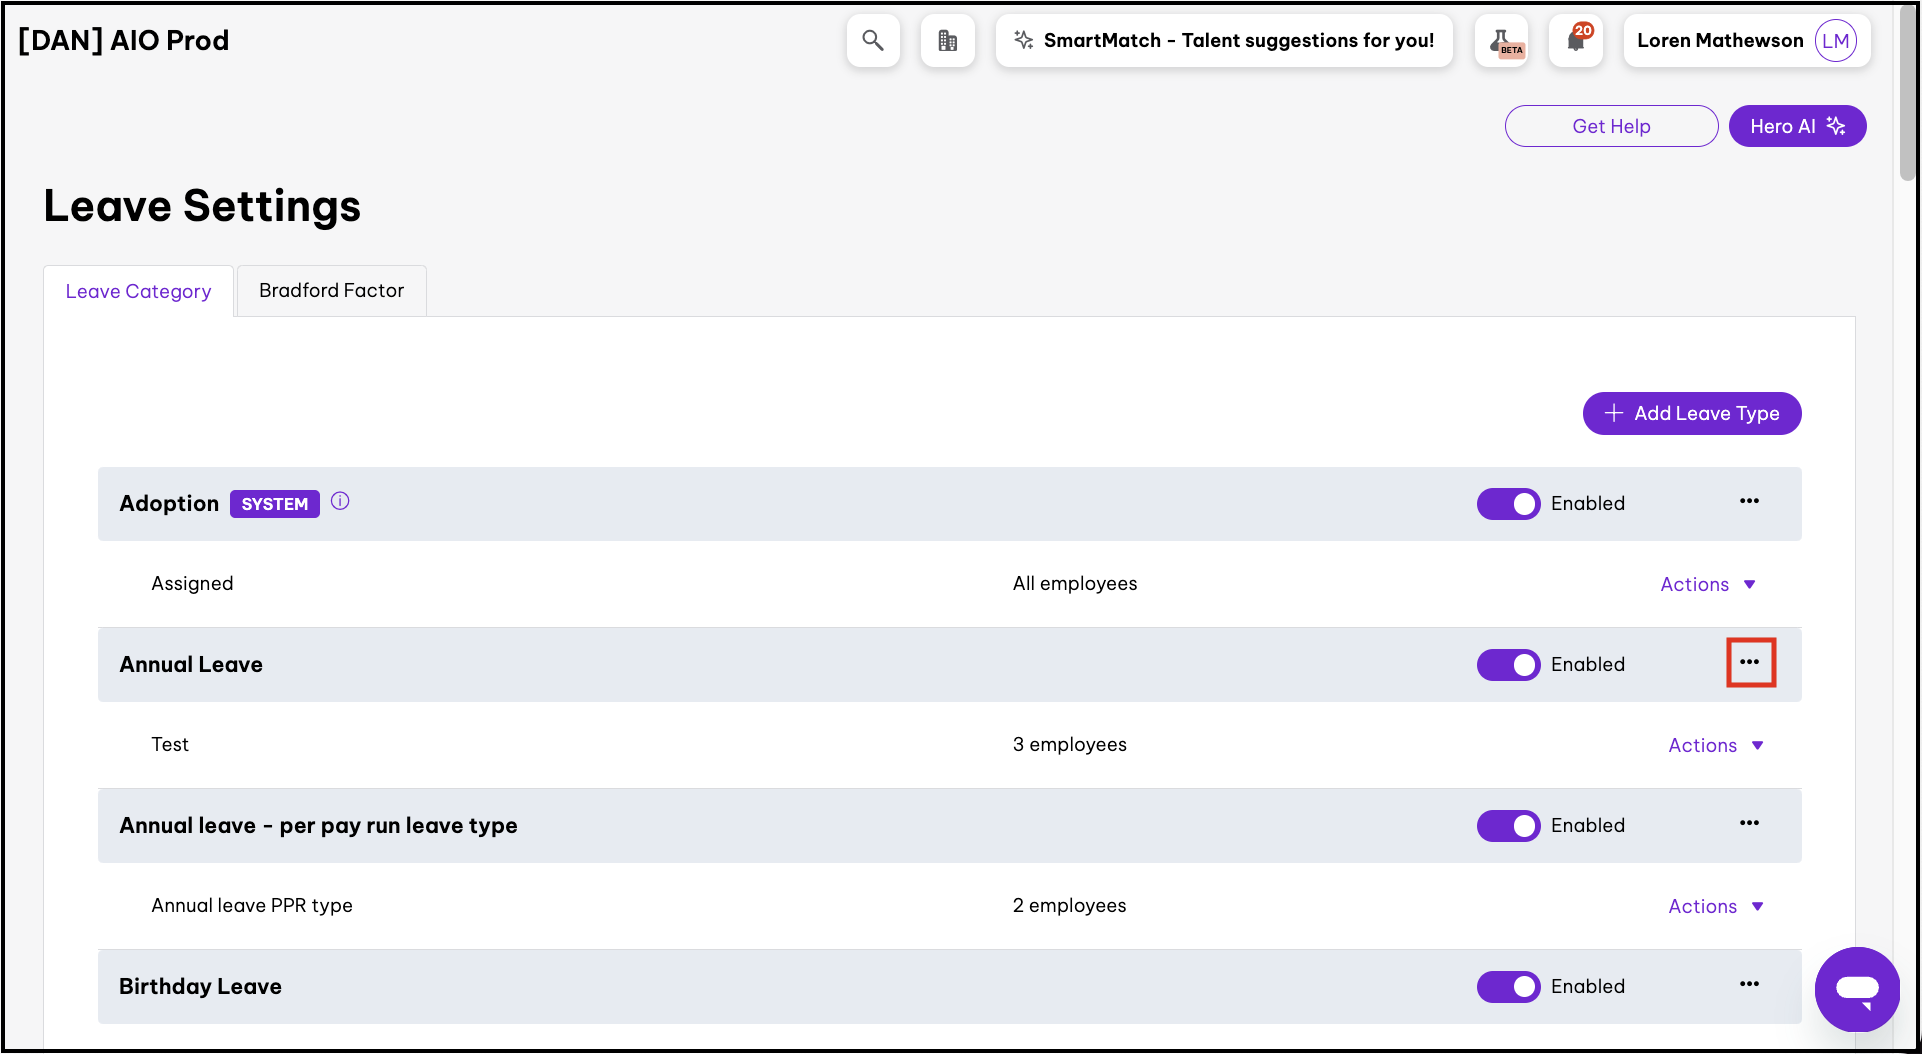Turn off the Birthday Leave toggle
This screenshot has height=1054, width=1922.
tap(1508, 987)
